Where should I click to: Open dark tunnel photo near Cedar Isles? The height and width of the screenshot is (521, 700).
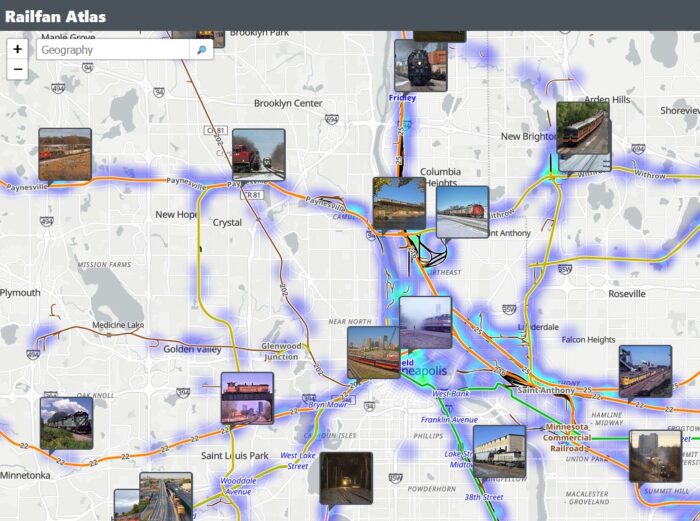tap(346, 478)
